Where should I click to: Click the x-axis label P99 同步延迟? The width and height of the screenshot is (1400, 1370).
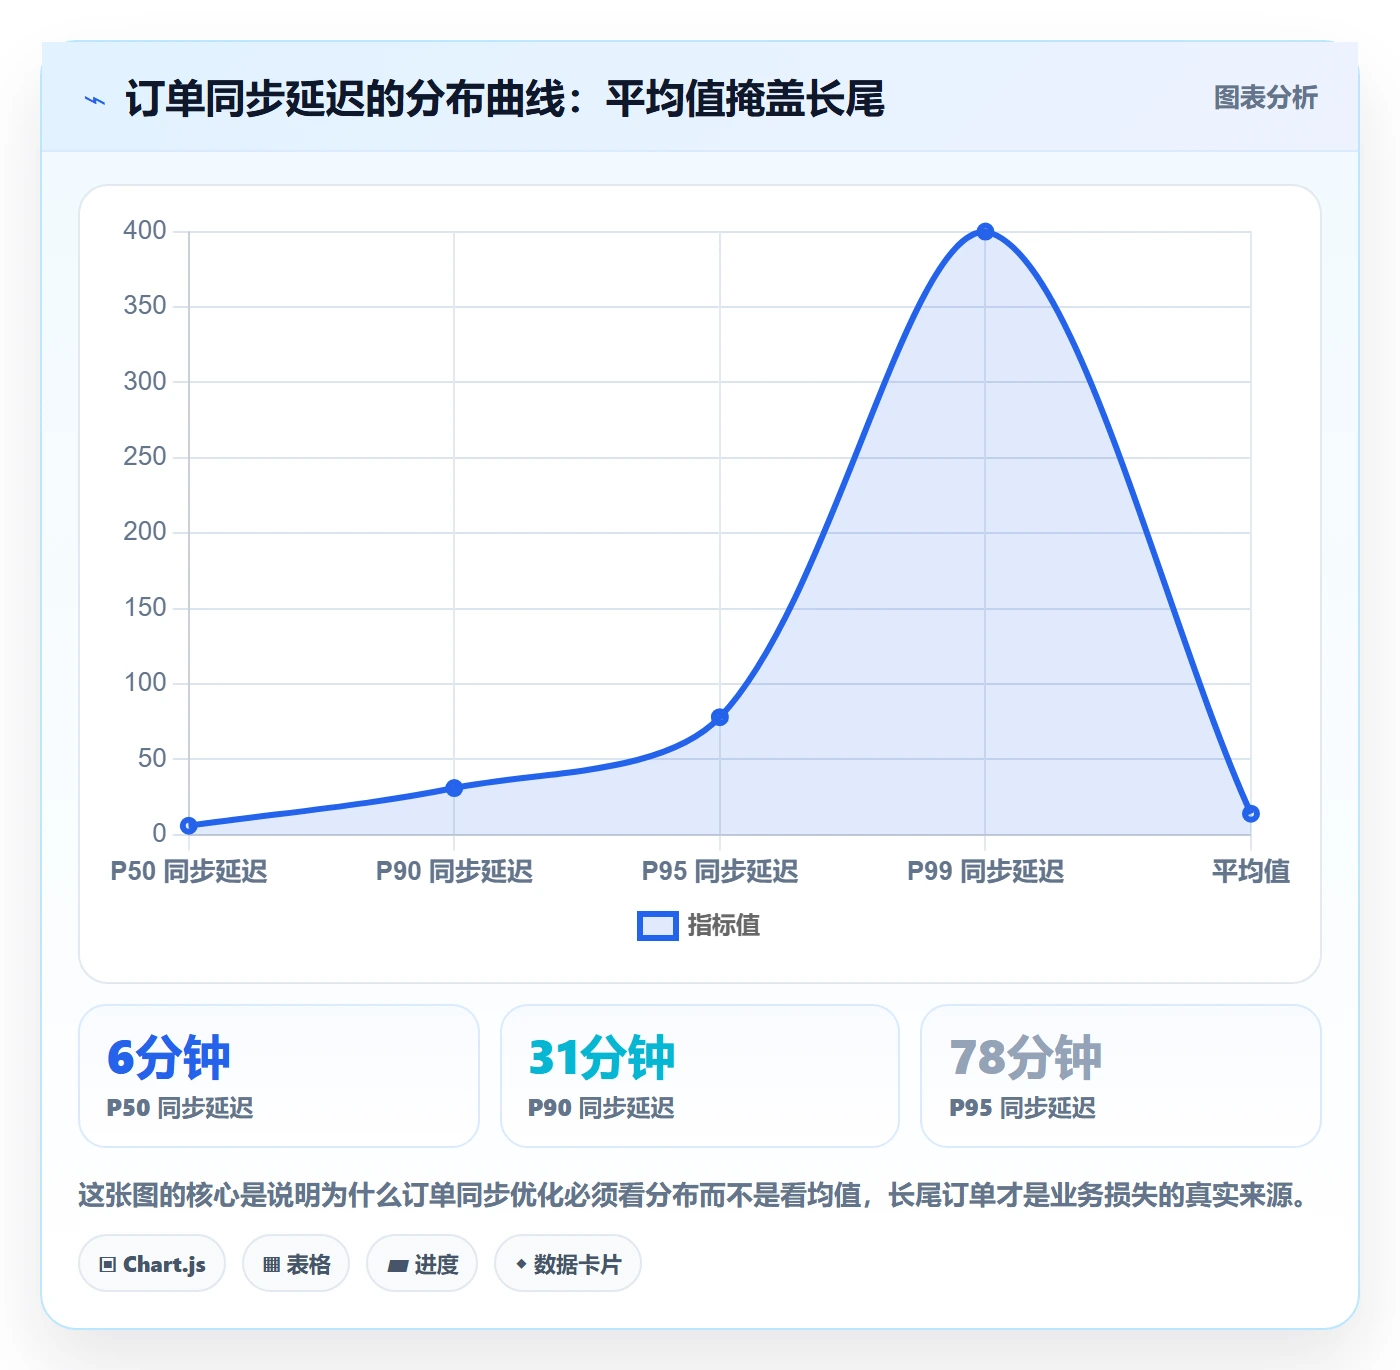tap(985, 872)
